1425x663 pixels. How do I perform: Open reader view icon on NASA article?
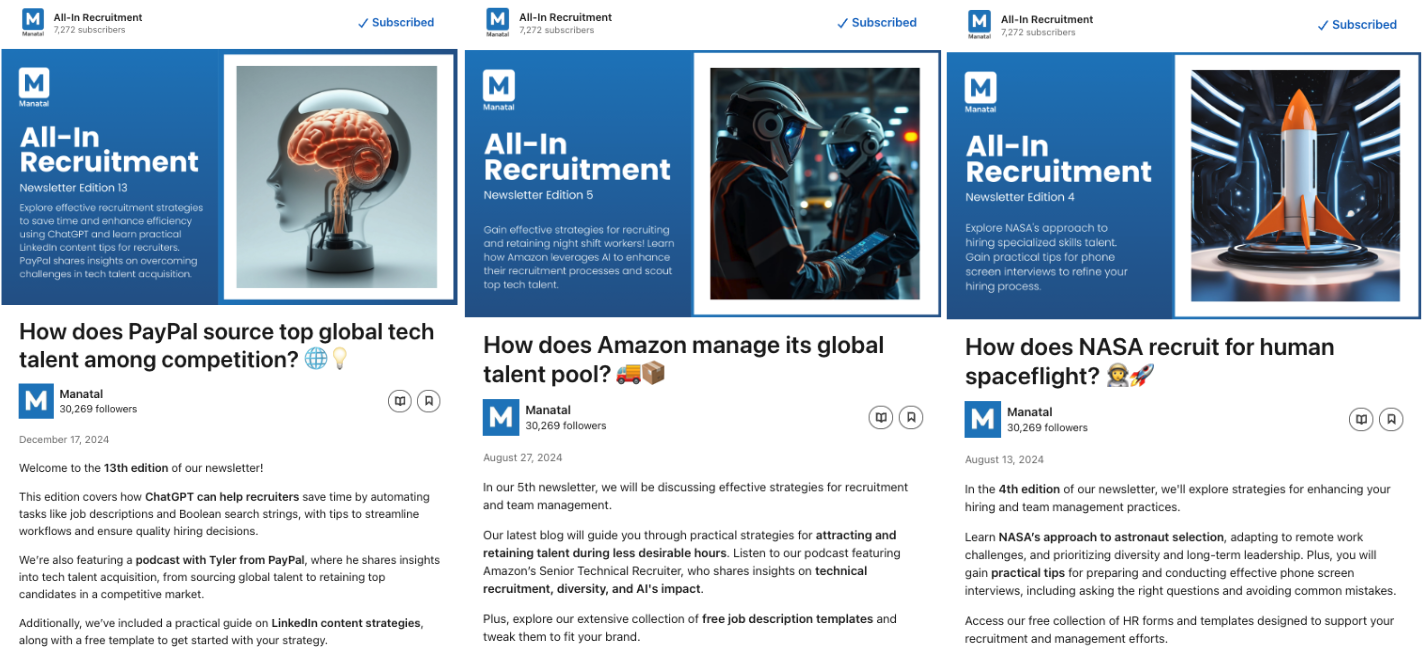(1361, 419)
